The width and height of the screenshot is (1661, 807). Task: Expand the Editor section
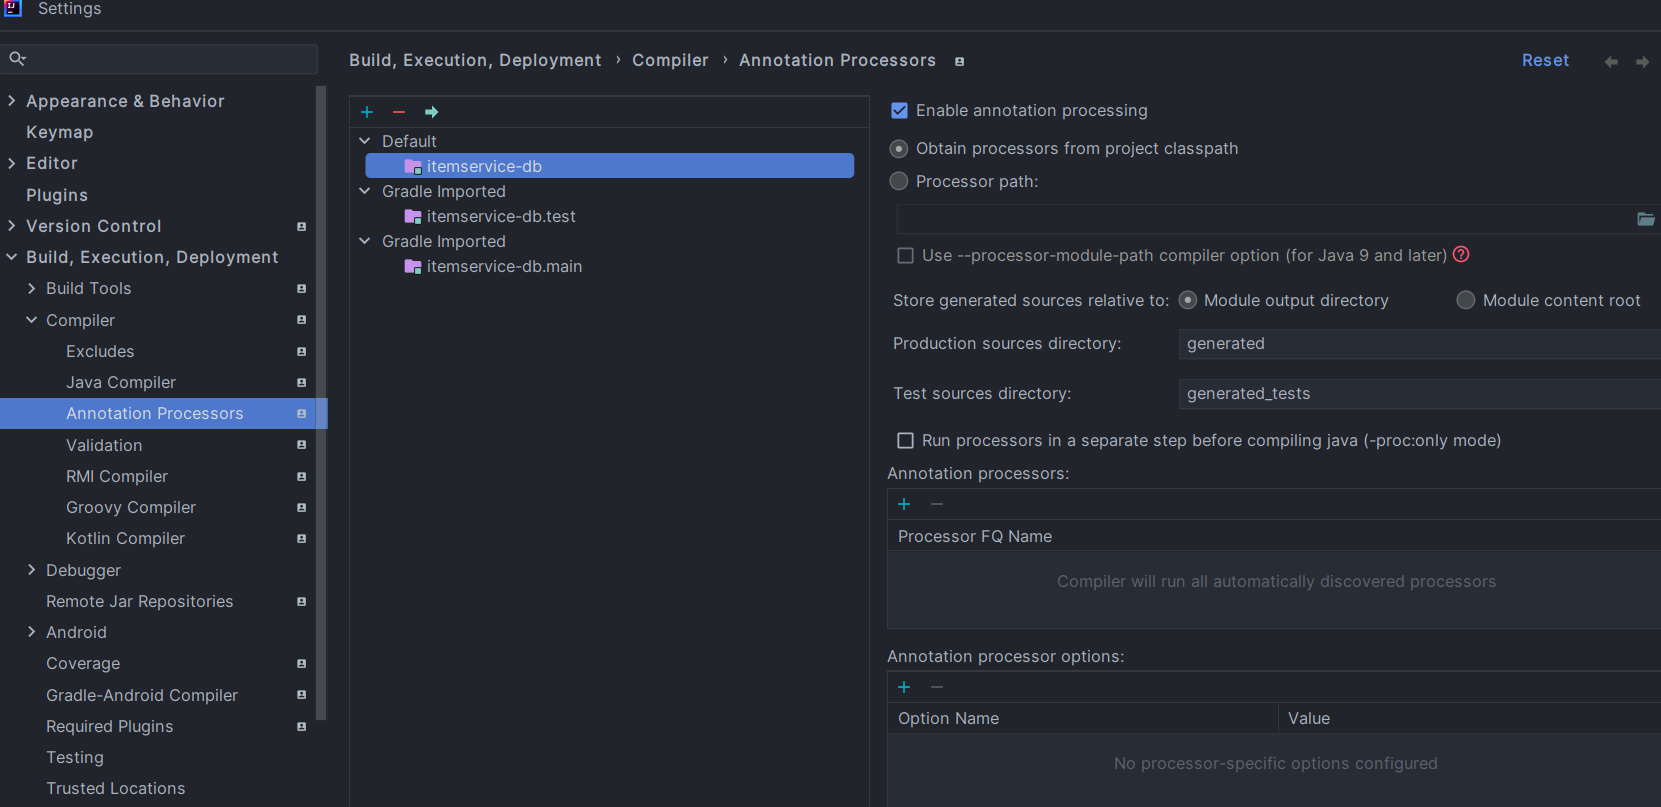coord(12,163)
